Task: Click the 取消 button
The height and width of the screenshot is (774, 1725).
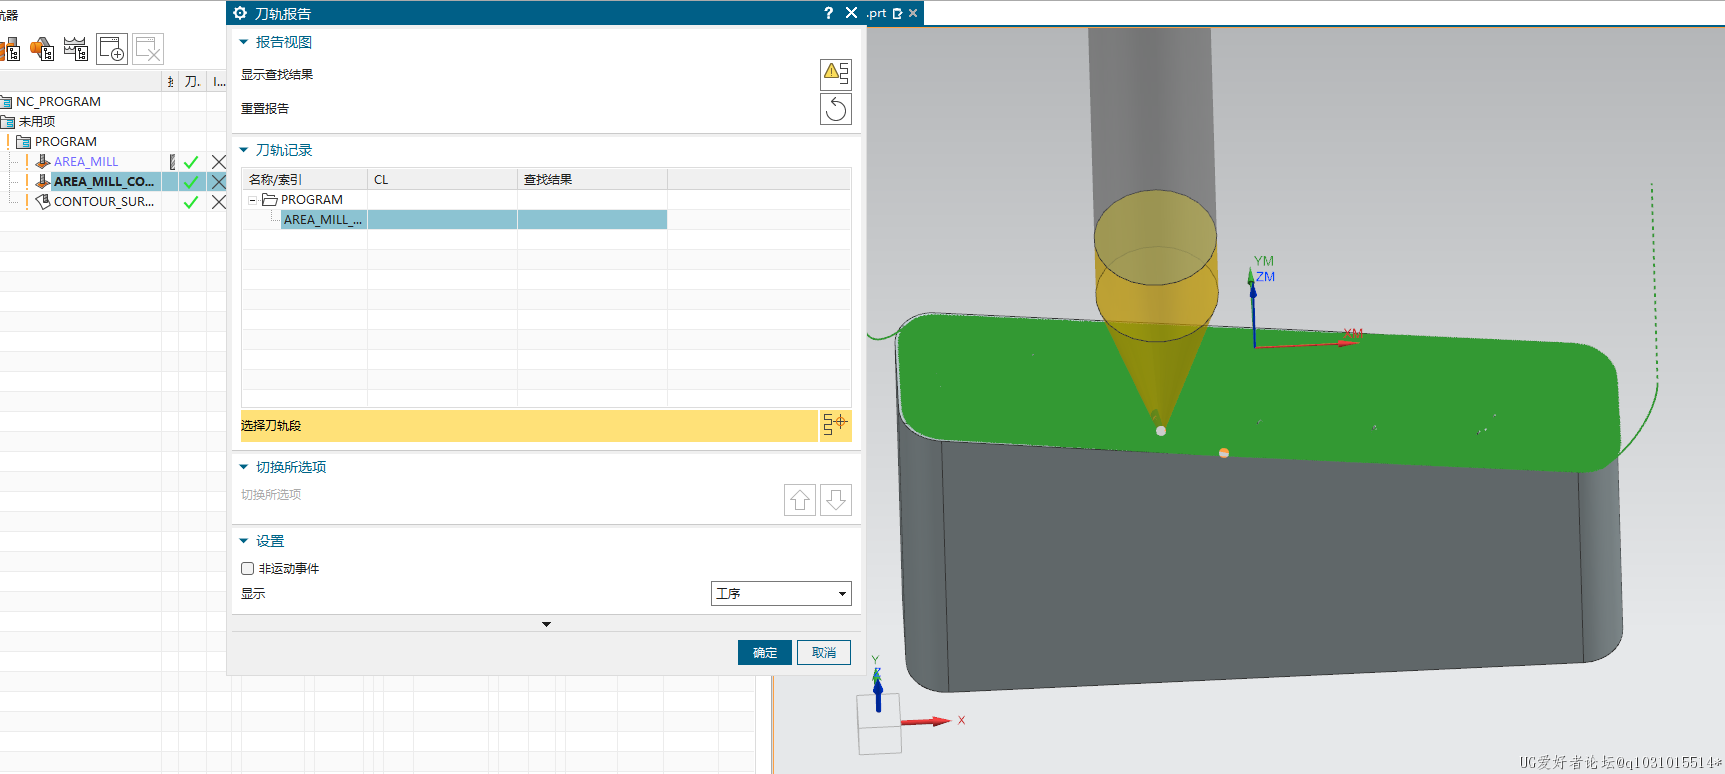Action: [824, 652]
